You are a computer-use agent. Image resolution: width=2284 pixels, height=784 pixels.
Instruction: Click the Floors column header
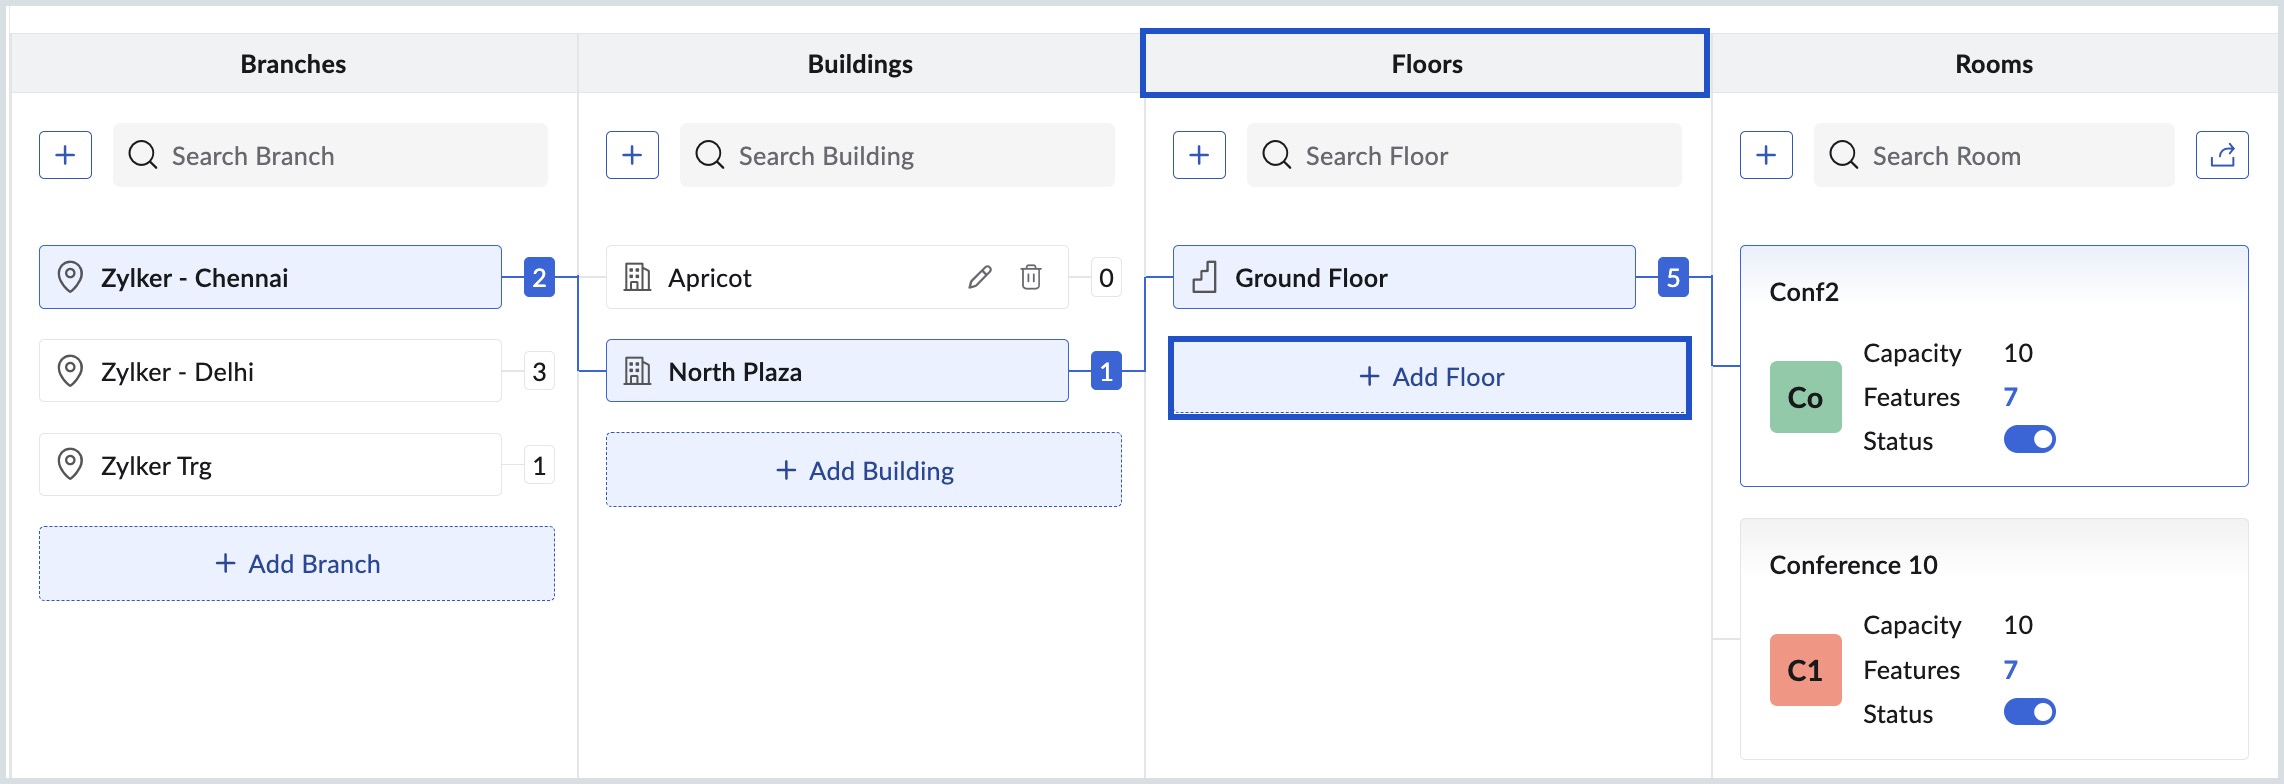1425,64
